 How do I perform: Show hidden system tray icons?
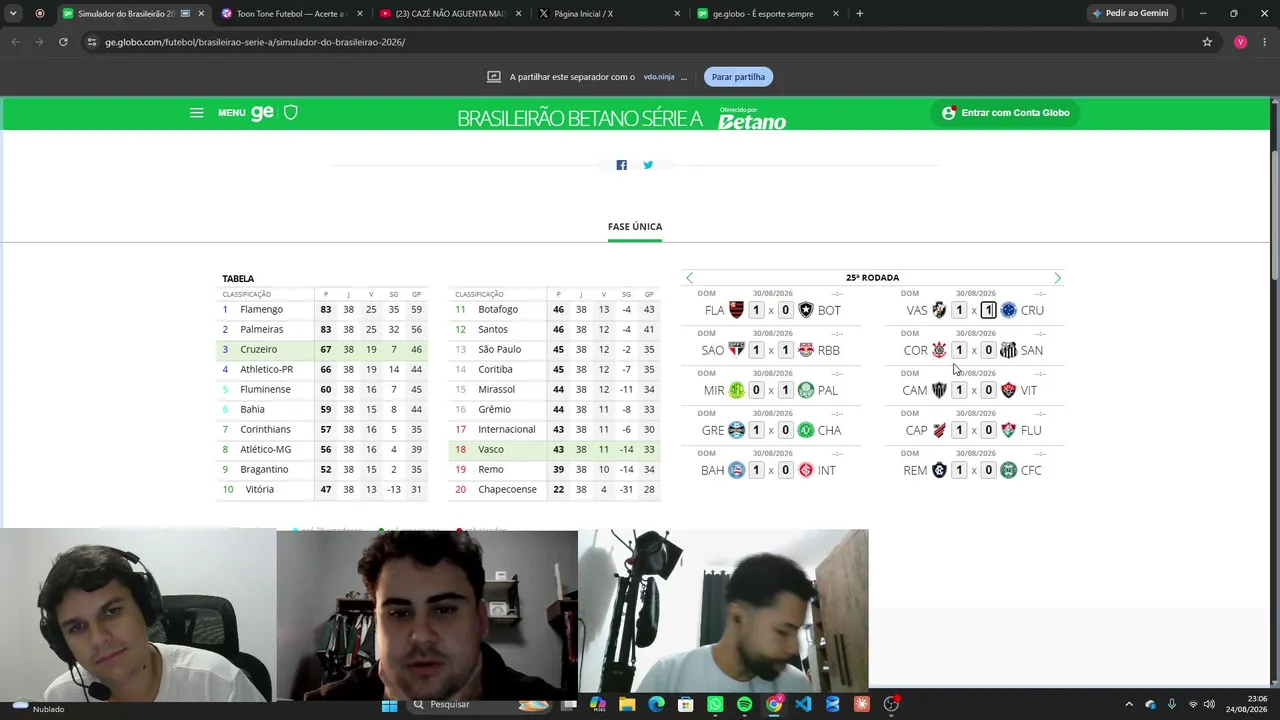[1129, 704]
